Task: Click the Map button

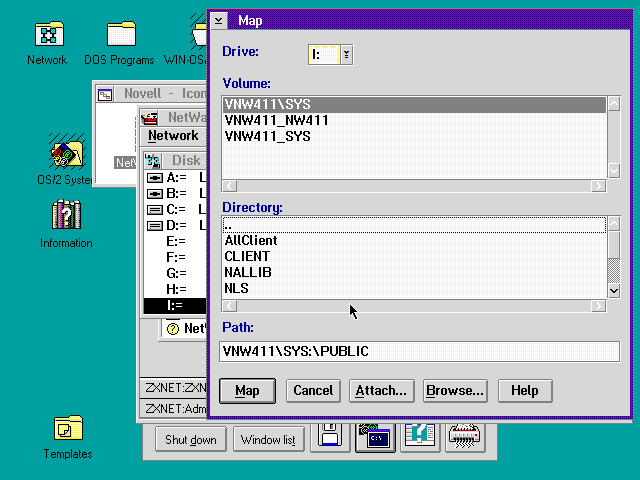Action: pyautogui.click(x=247, y=391)
